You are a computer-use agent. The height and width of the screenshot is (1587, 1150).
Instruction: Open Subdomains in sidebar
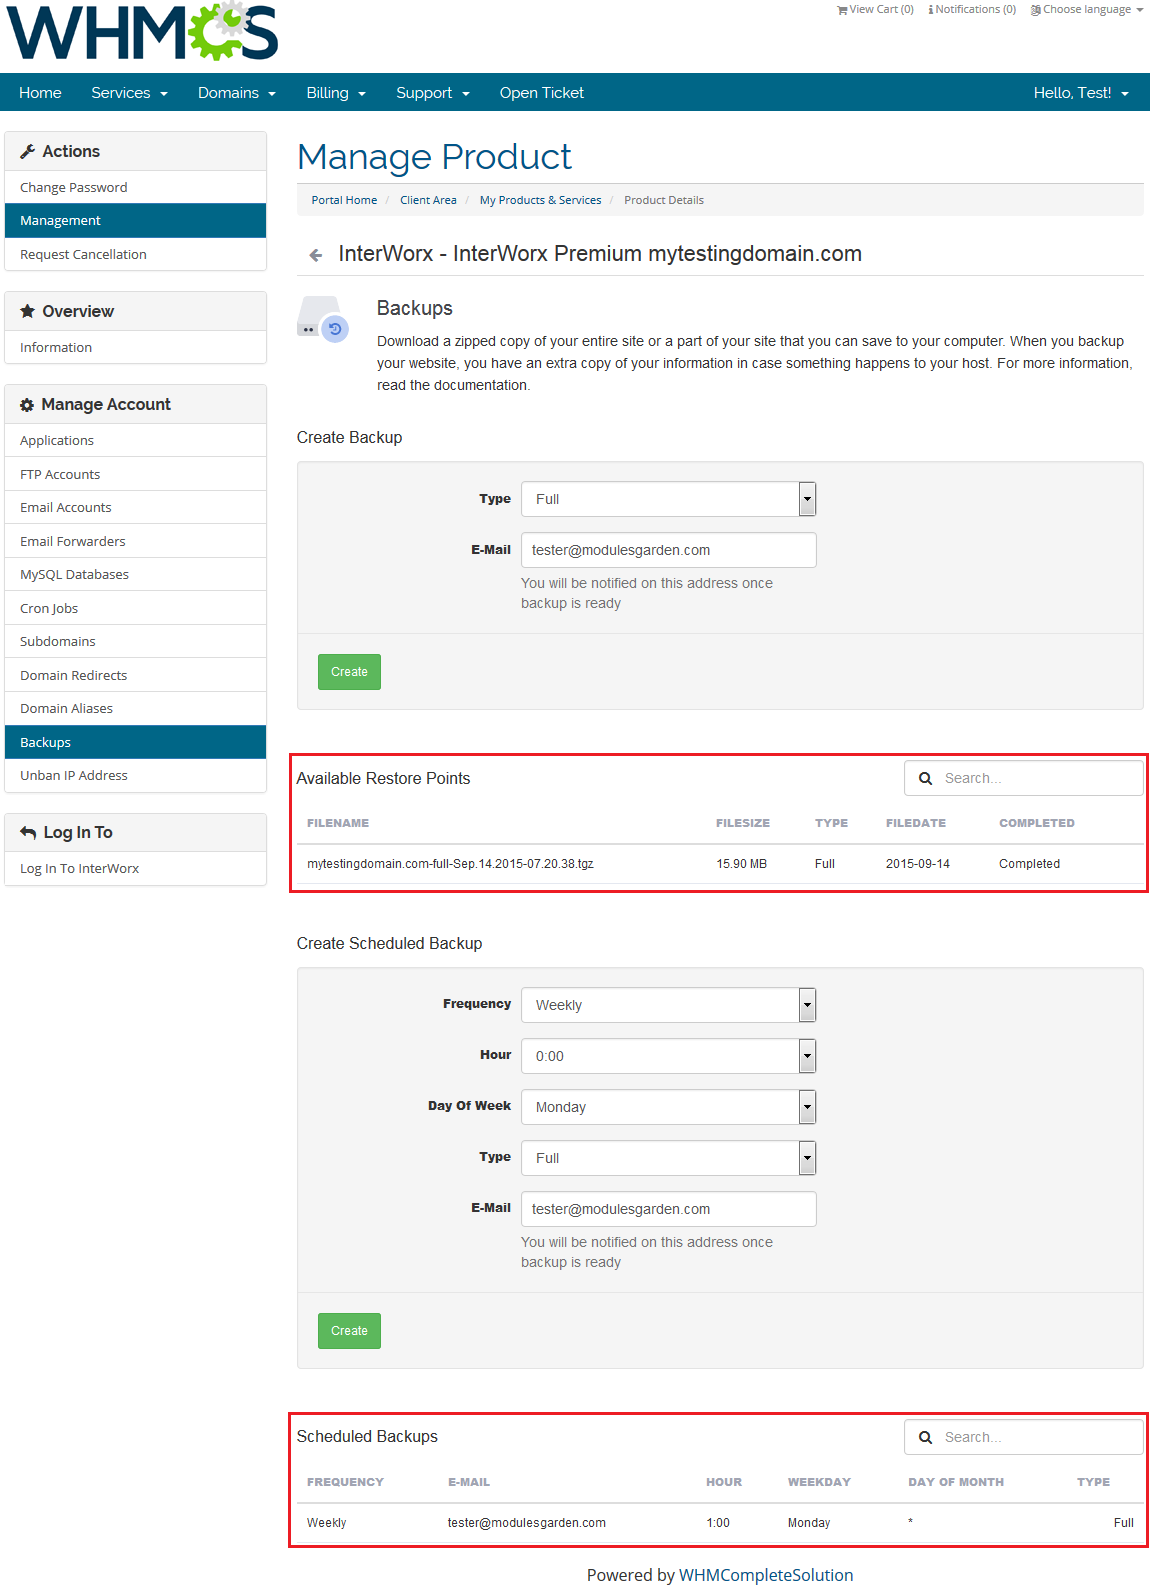point(136,641)
